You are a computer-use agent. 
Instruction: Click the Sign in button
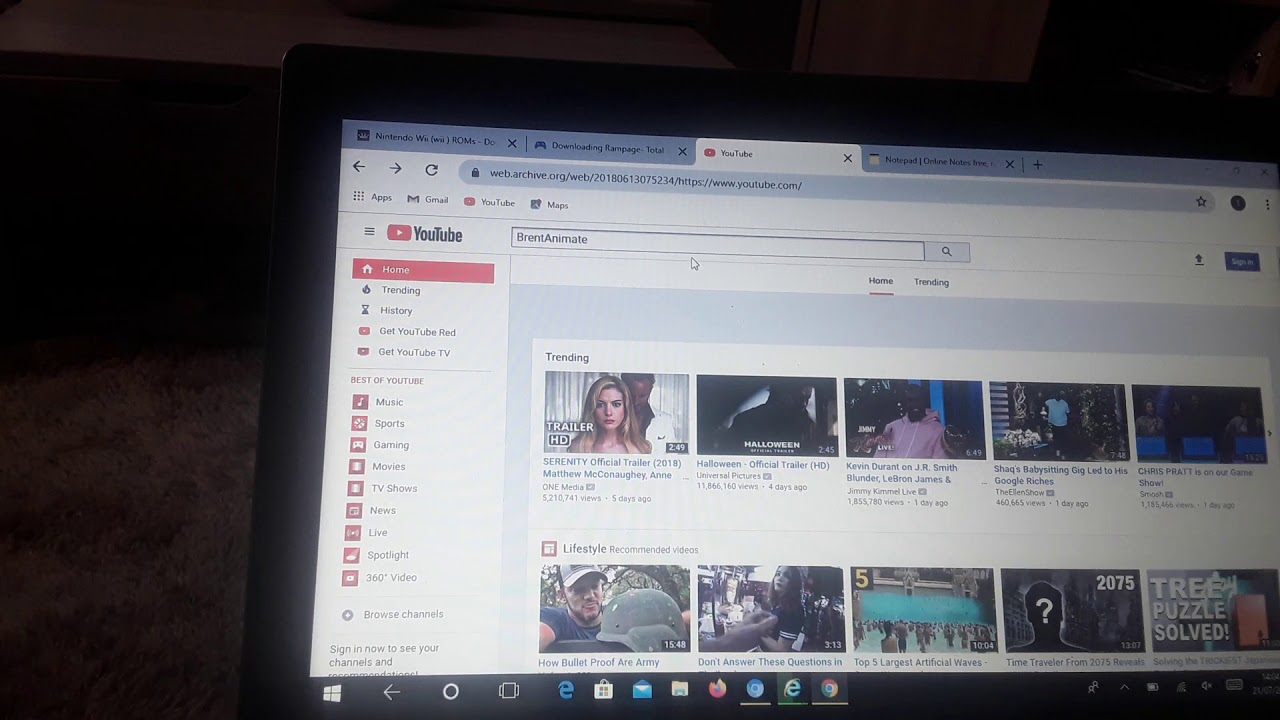point(1242,262)
